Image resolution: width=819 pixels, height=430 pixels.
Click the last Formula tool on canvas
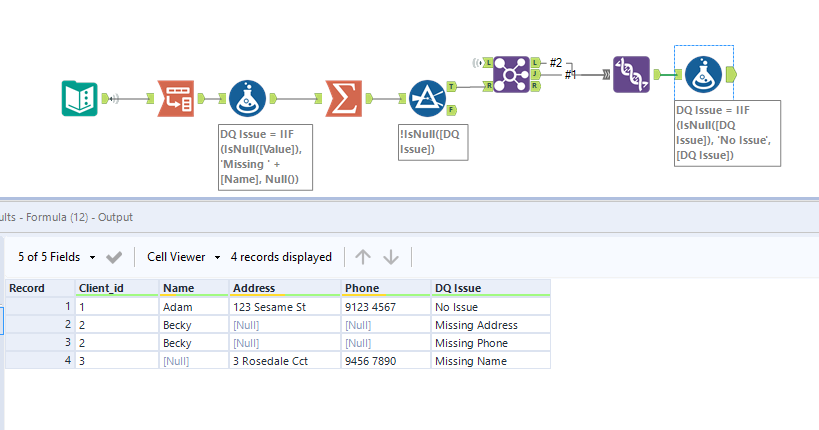(704, 74)
